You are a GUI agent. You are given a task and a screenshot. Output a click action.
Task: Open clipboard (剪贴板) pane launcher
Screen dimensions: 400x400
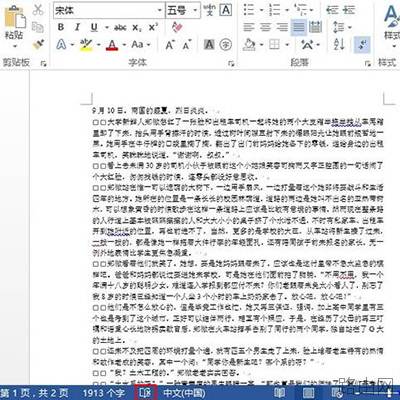(43, 63)
